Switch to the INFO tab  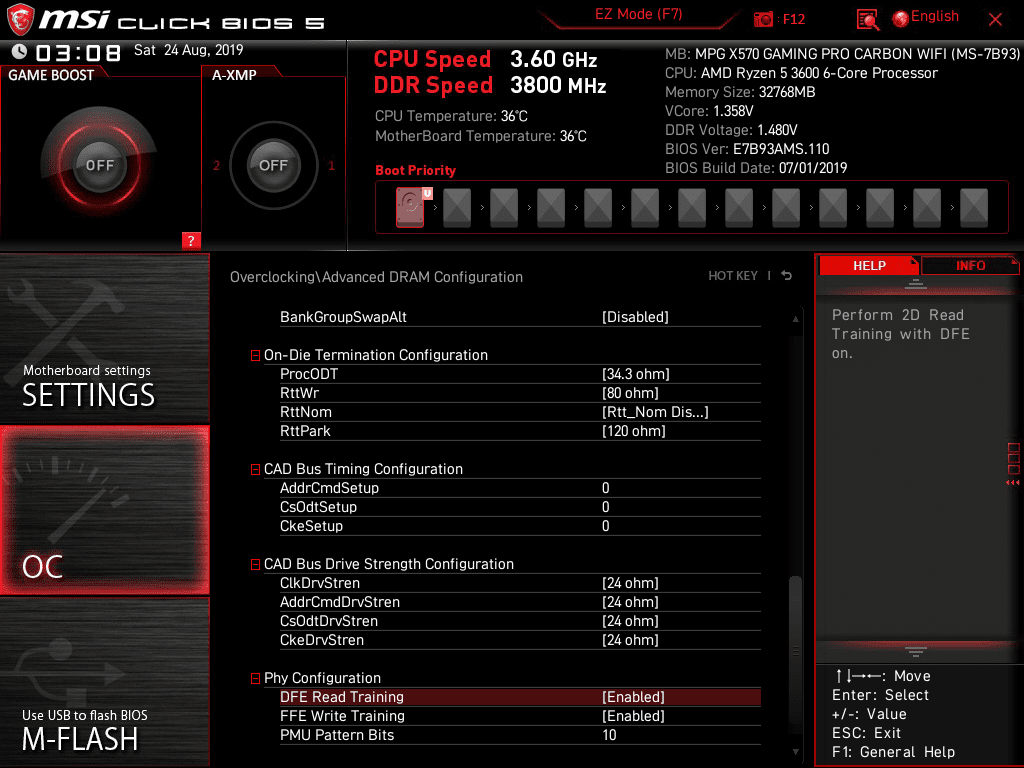pyautogui.click(x=970, y=265)
